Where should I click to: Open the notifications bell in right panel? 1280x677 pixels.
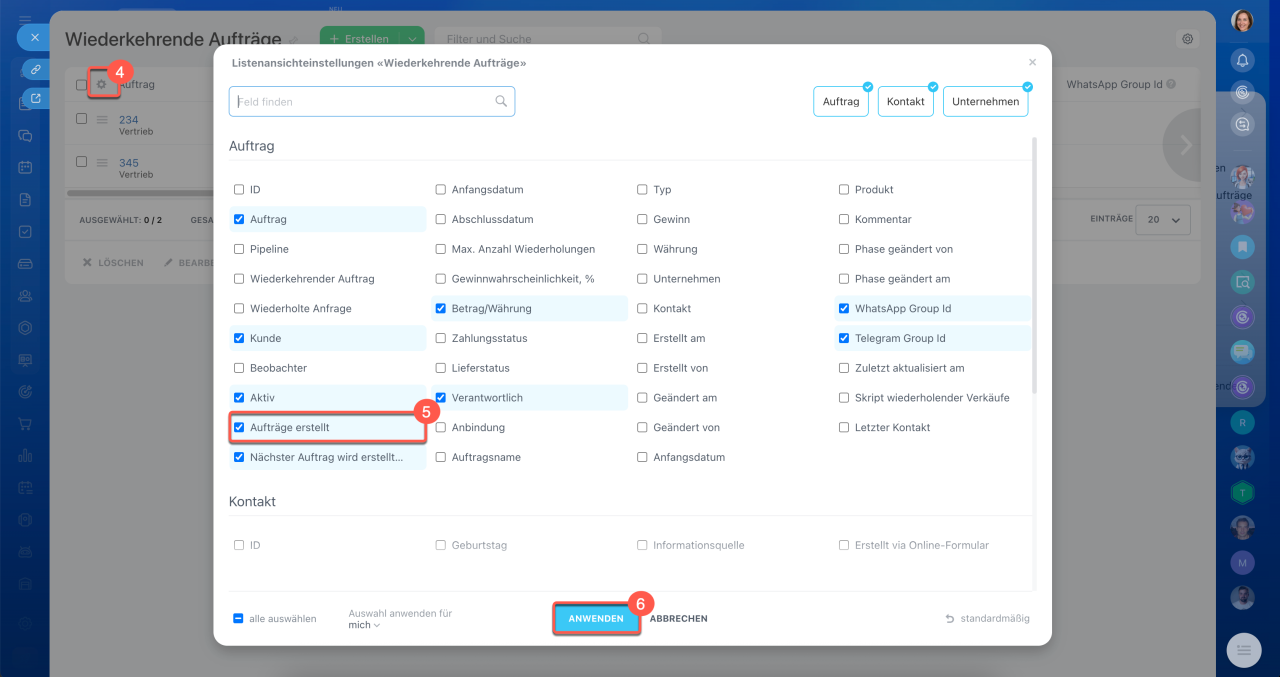click(x=1242, y=60)
